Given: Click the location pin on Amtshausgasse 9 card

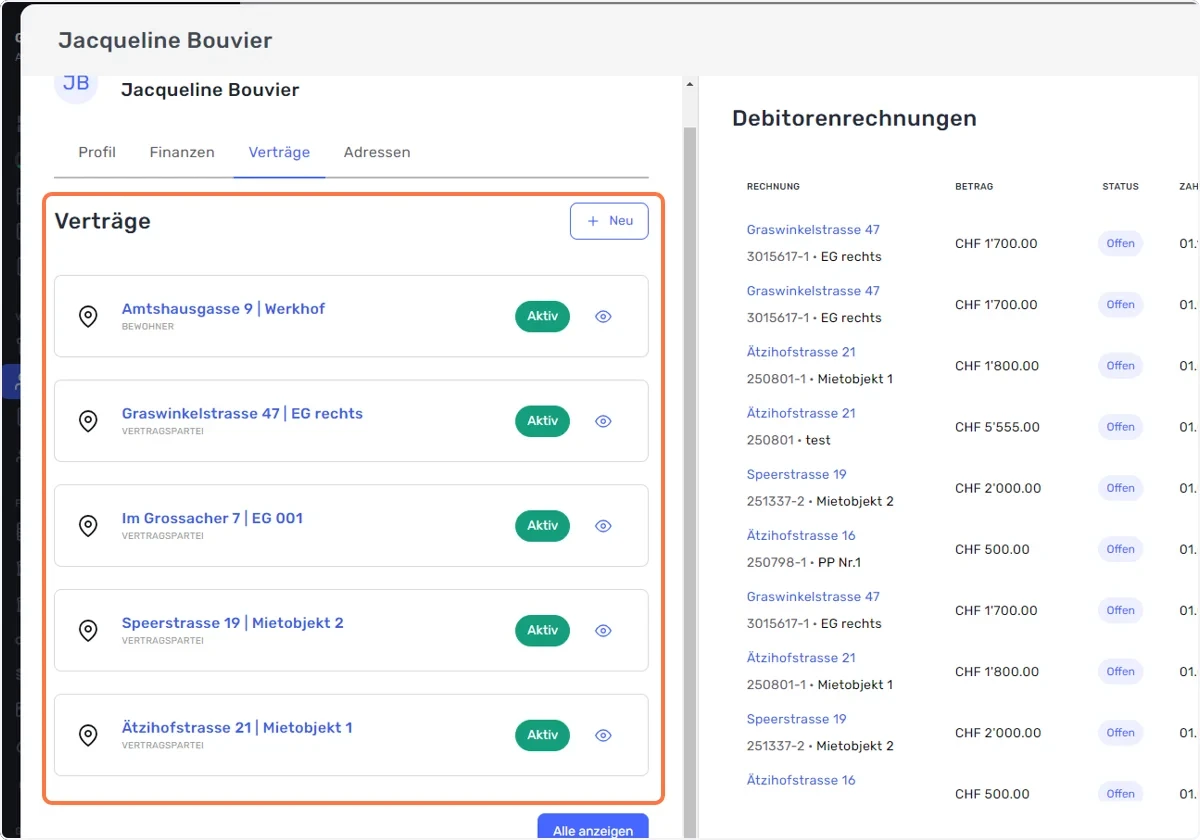Looking at the screenshot, I should pyautogui.click(x=88, y=317).
